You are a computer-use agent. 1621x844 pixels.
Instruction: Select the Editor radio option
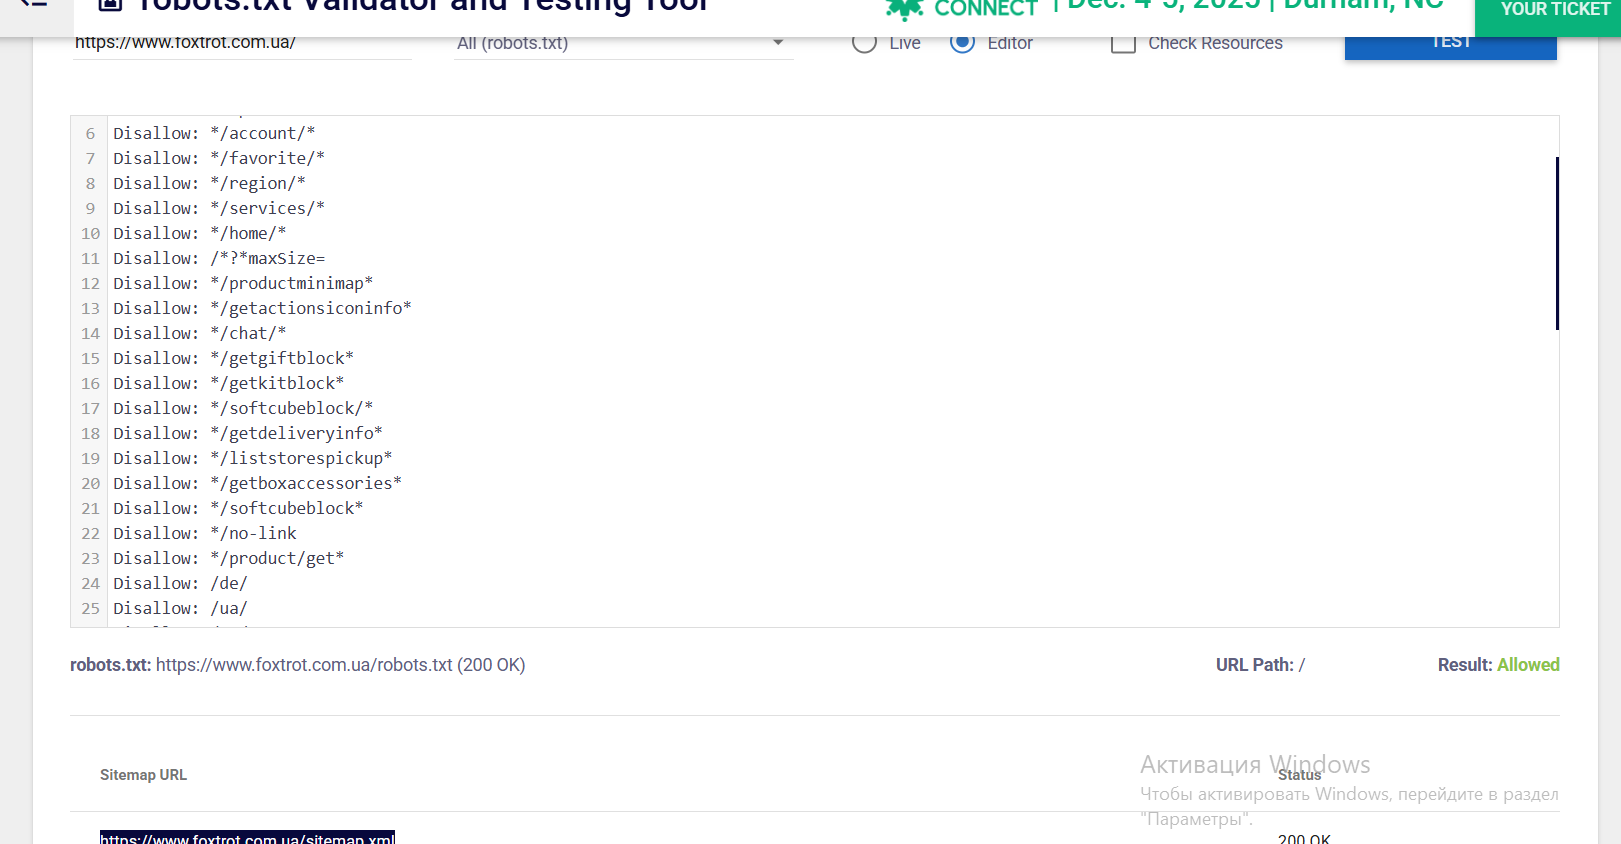(x=962, y=43)
